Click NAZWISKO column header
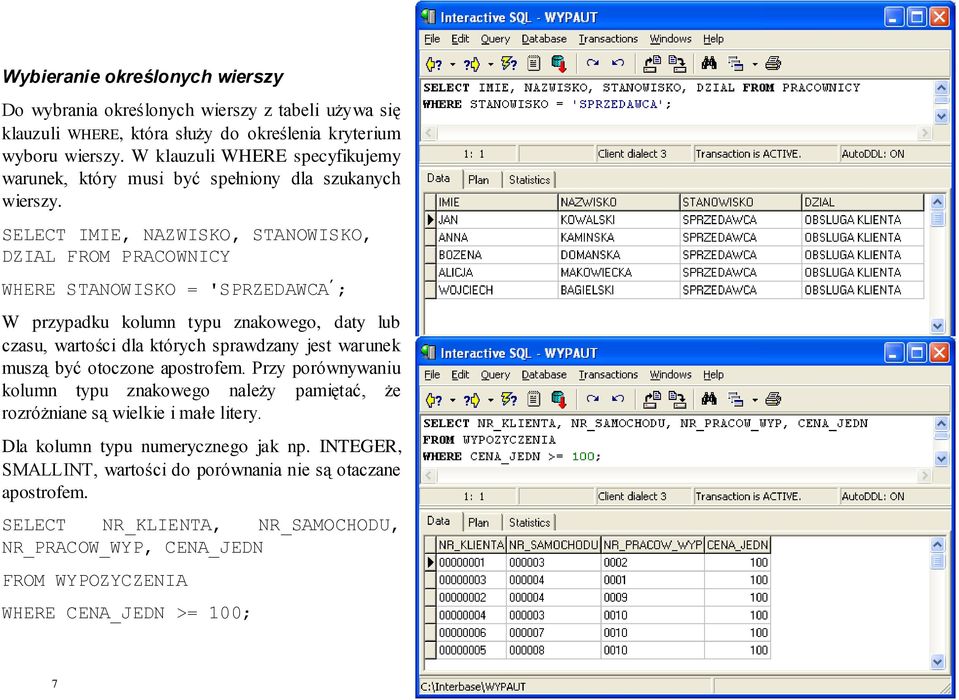Viewport: 959px width, 700px height. (619, 202)
